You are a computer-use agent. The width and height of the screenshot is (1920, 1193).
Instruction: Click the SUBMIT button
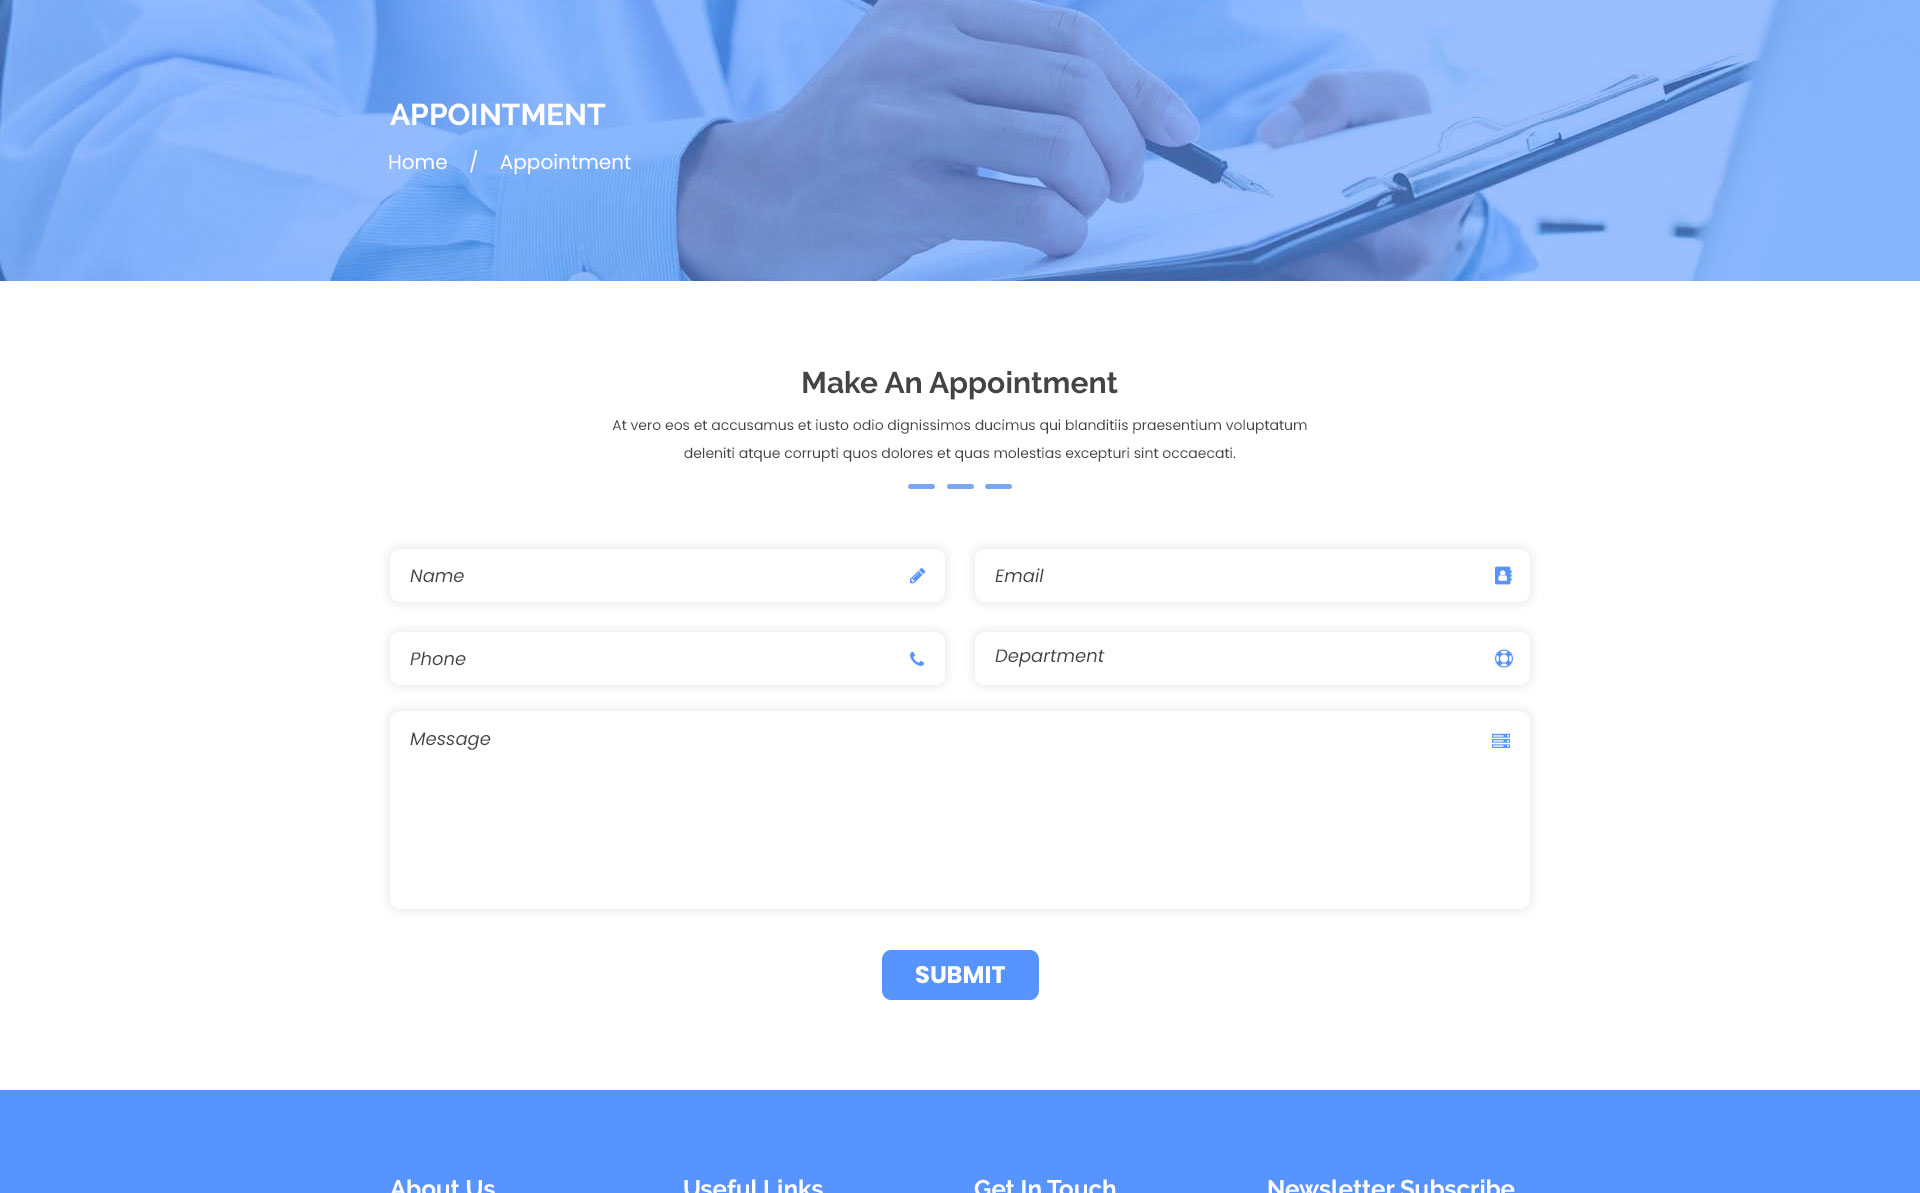click(959, 974)
